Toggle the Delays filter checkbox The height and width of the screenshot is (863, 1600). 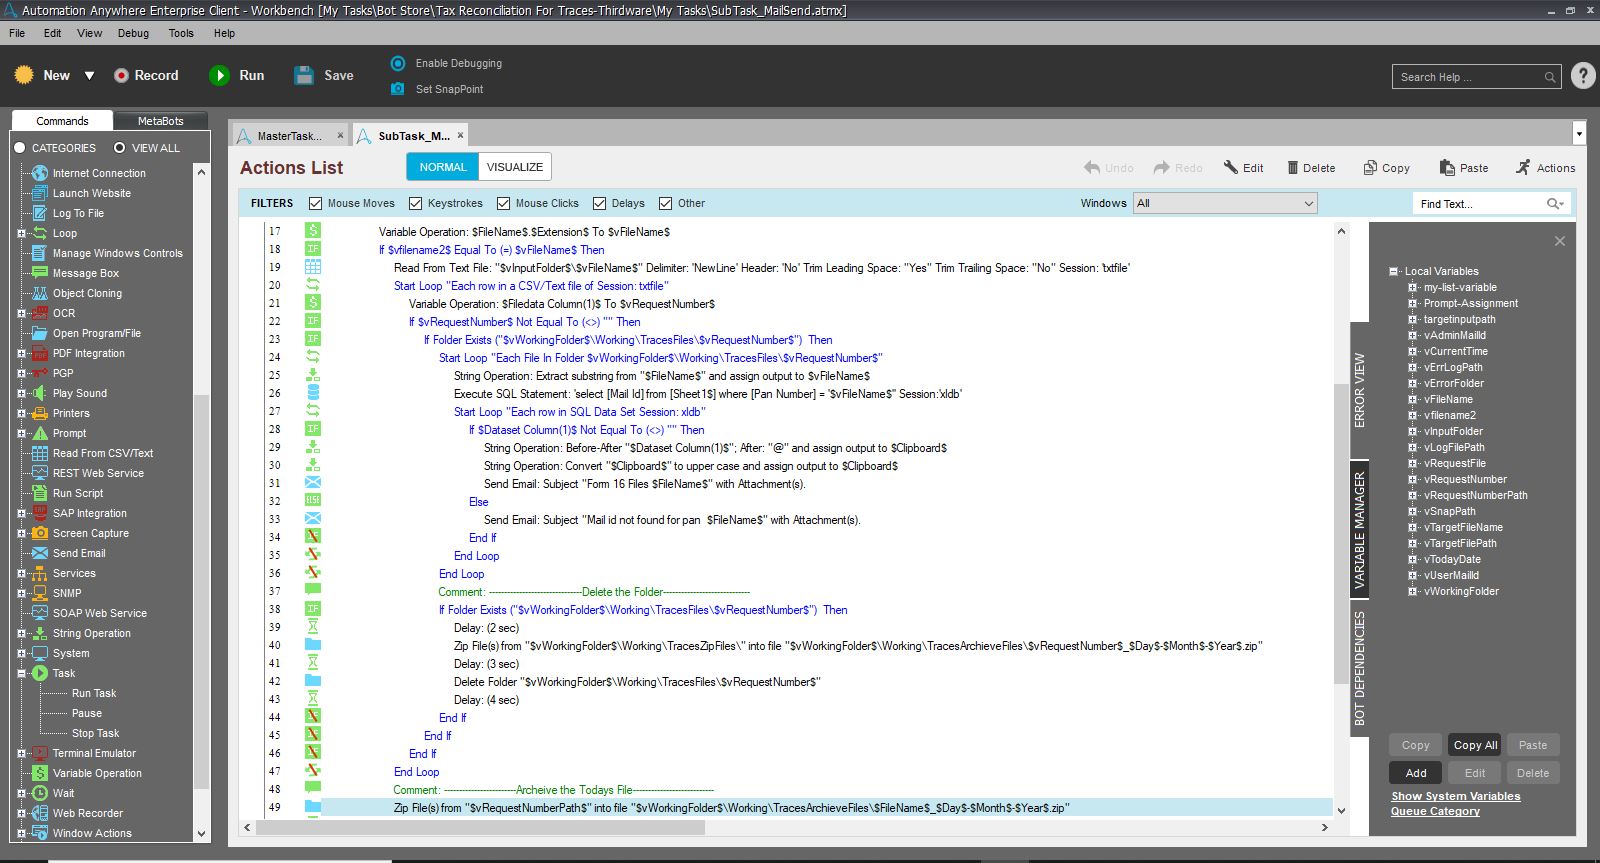coord(599,203)
